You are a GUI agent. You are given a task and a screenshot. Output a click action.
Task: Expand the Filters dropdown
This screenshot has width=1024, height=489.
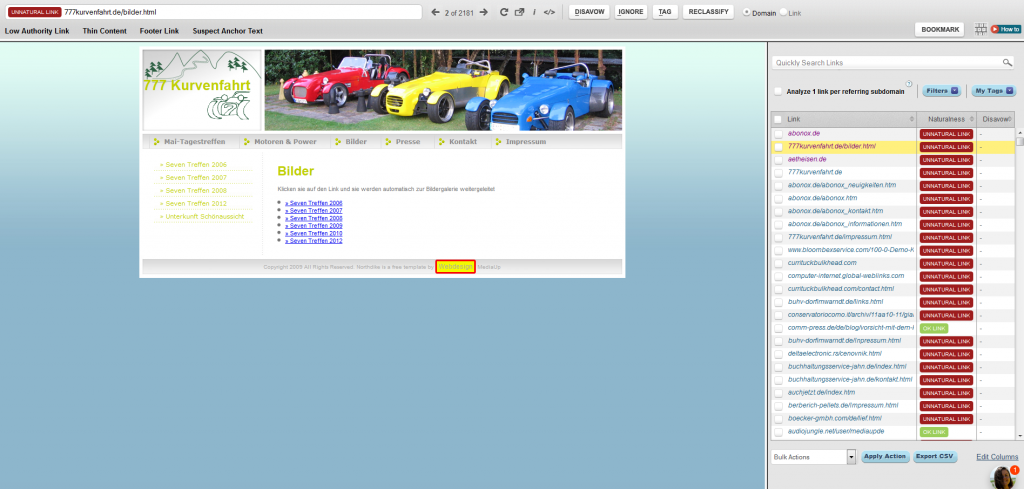pyautogui.click(x=941, y=91)
